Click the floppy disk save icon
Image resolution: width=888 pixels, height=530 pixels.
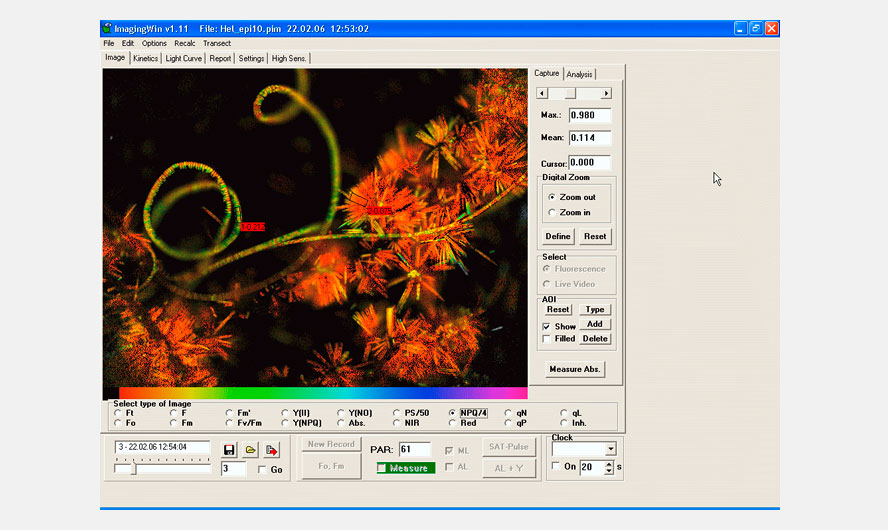(x=230, y=450)
